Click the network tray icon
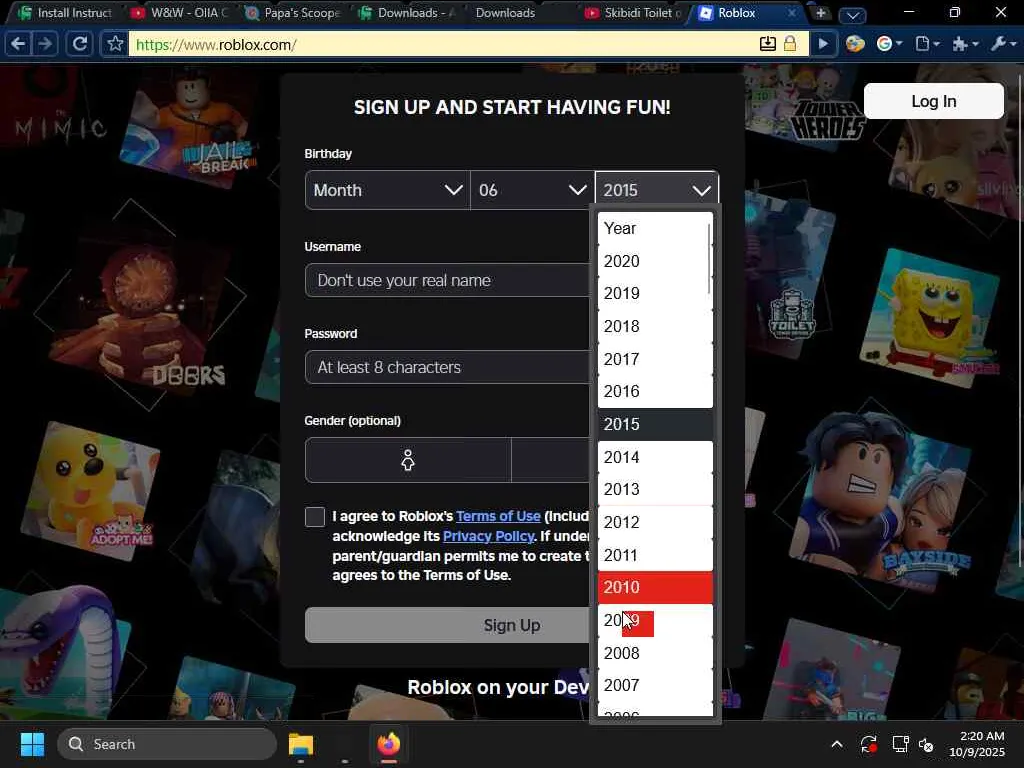The image size is (1024, 768). pos(901,744)
